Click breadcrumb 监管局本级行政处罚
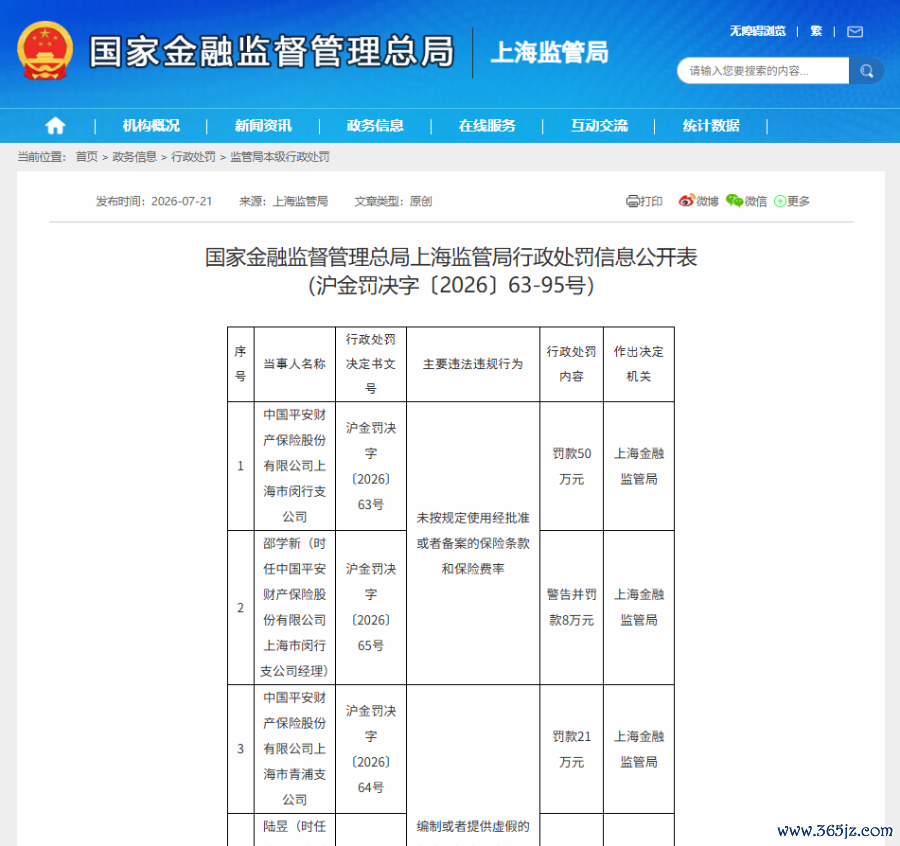 point(280,157)
